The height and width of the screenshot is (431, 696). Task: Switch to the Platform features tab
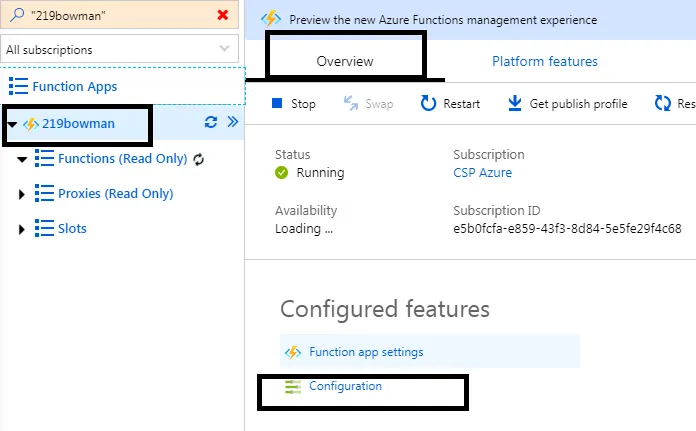coord(545,61)
